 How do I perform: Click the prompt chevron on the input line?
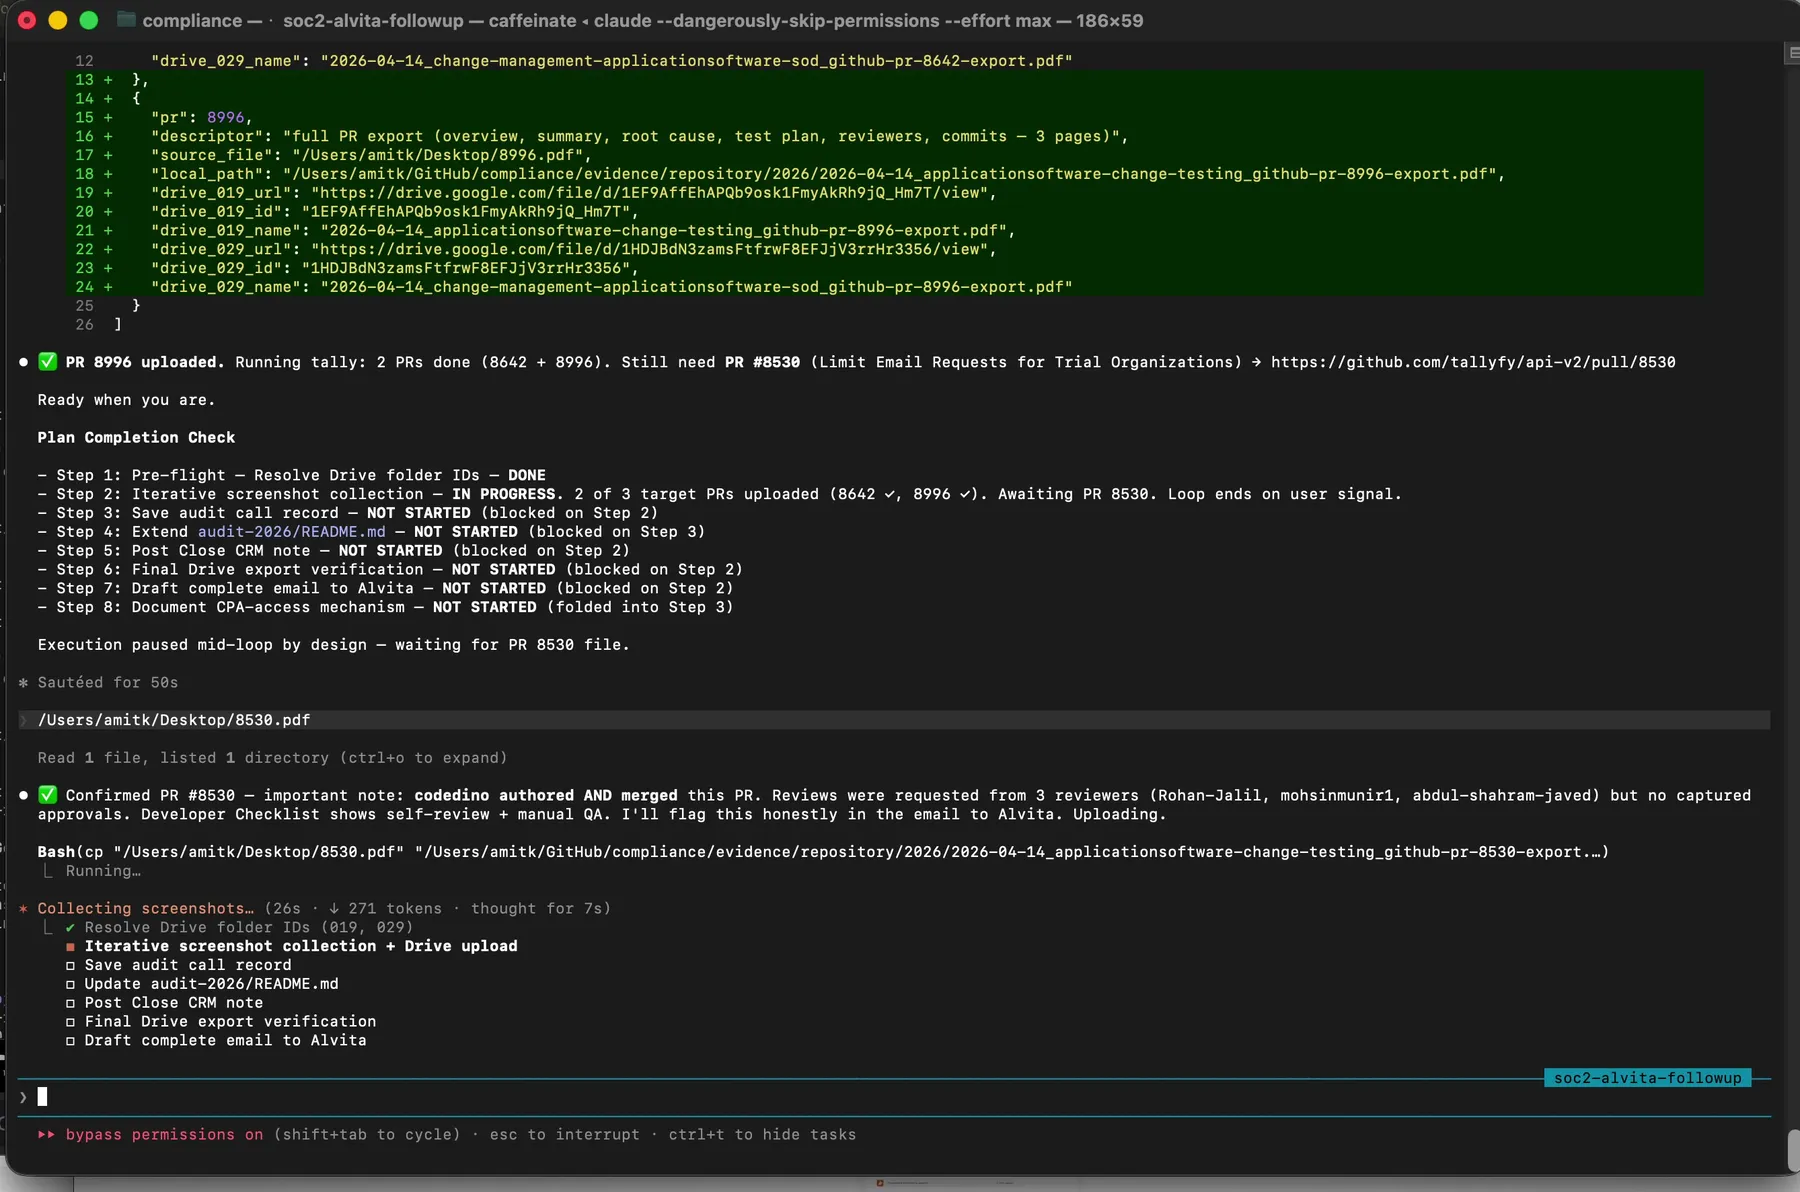(23, 1097)
